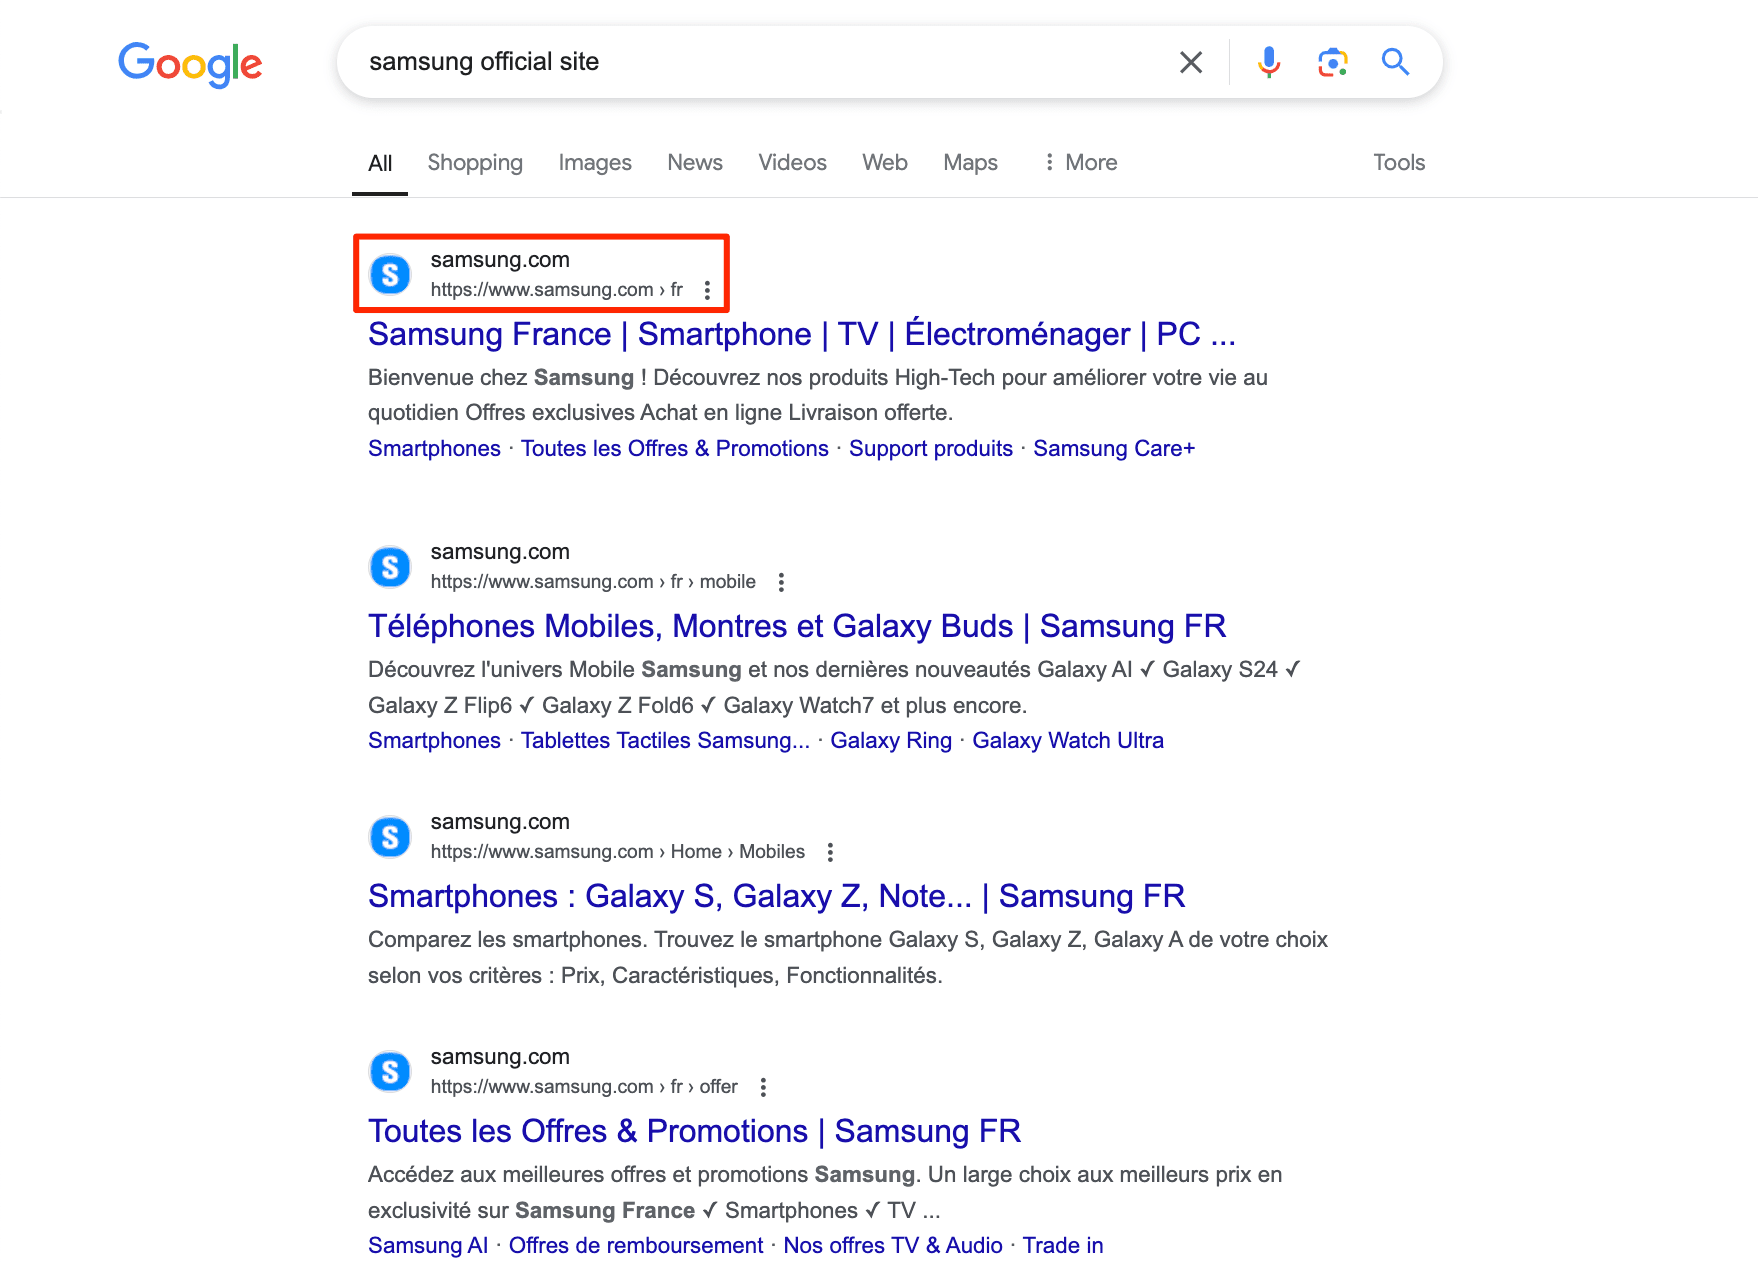Click the Trade in sitelink
Image resolution: width=1758 pixels, height=1267 pixels.
coord(1063,1245)
